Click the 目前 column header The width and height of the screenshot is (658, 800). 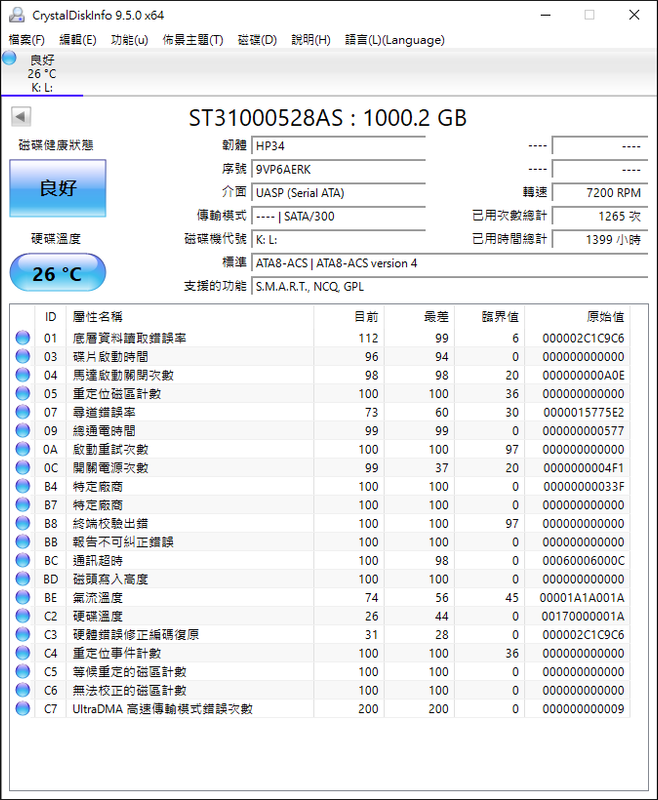point(349,317)
